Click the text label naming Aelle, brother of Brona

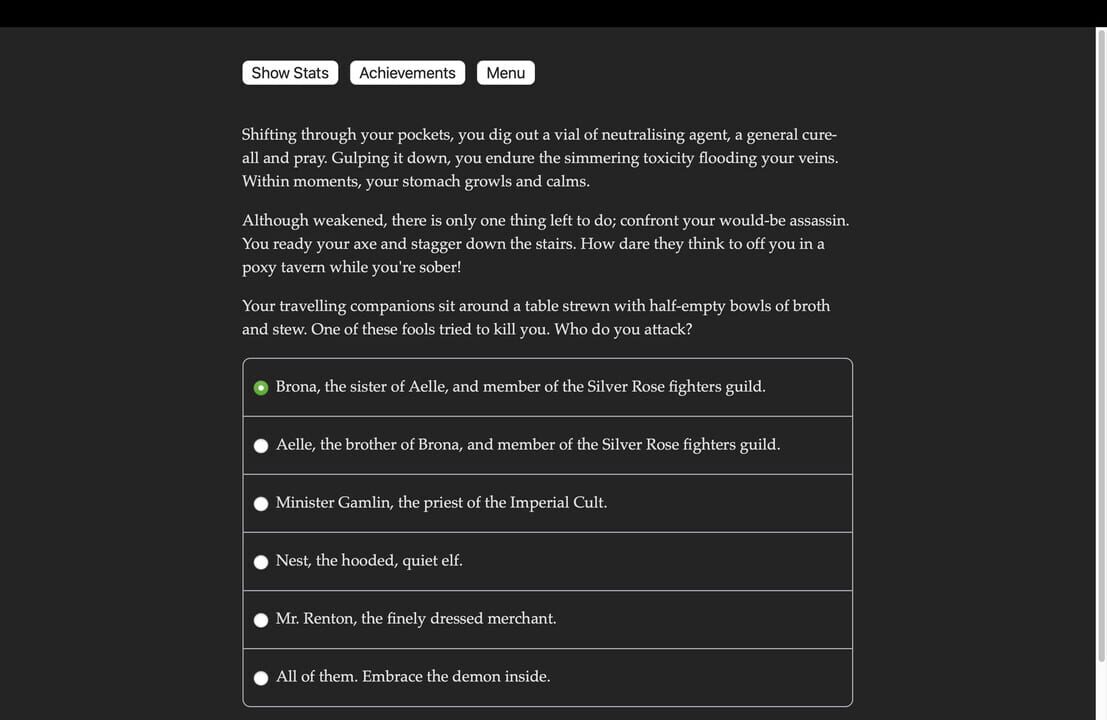[528, 444]
